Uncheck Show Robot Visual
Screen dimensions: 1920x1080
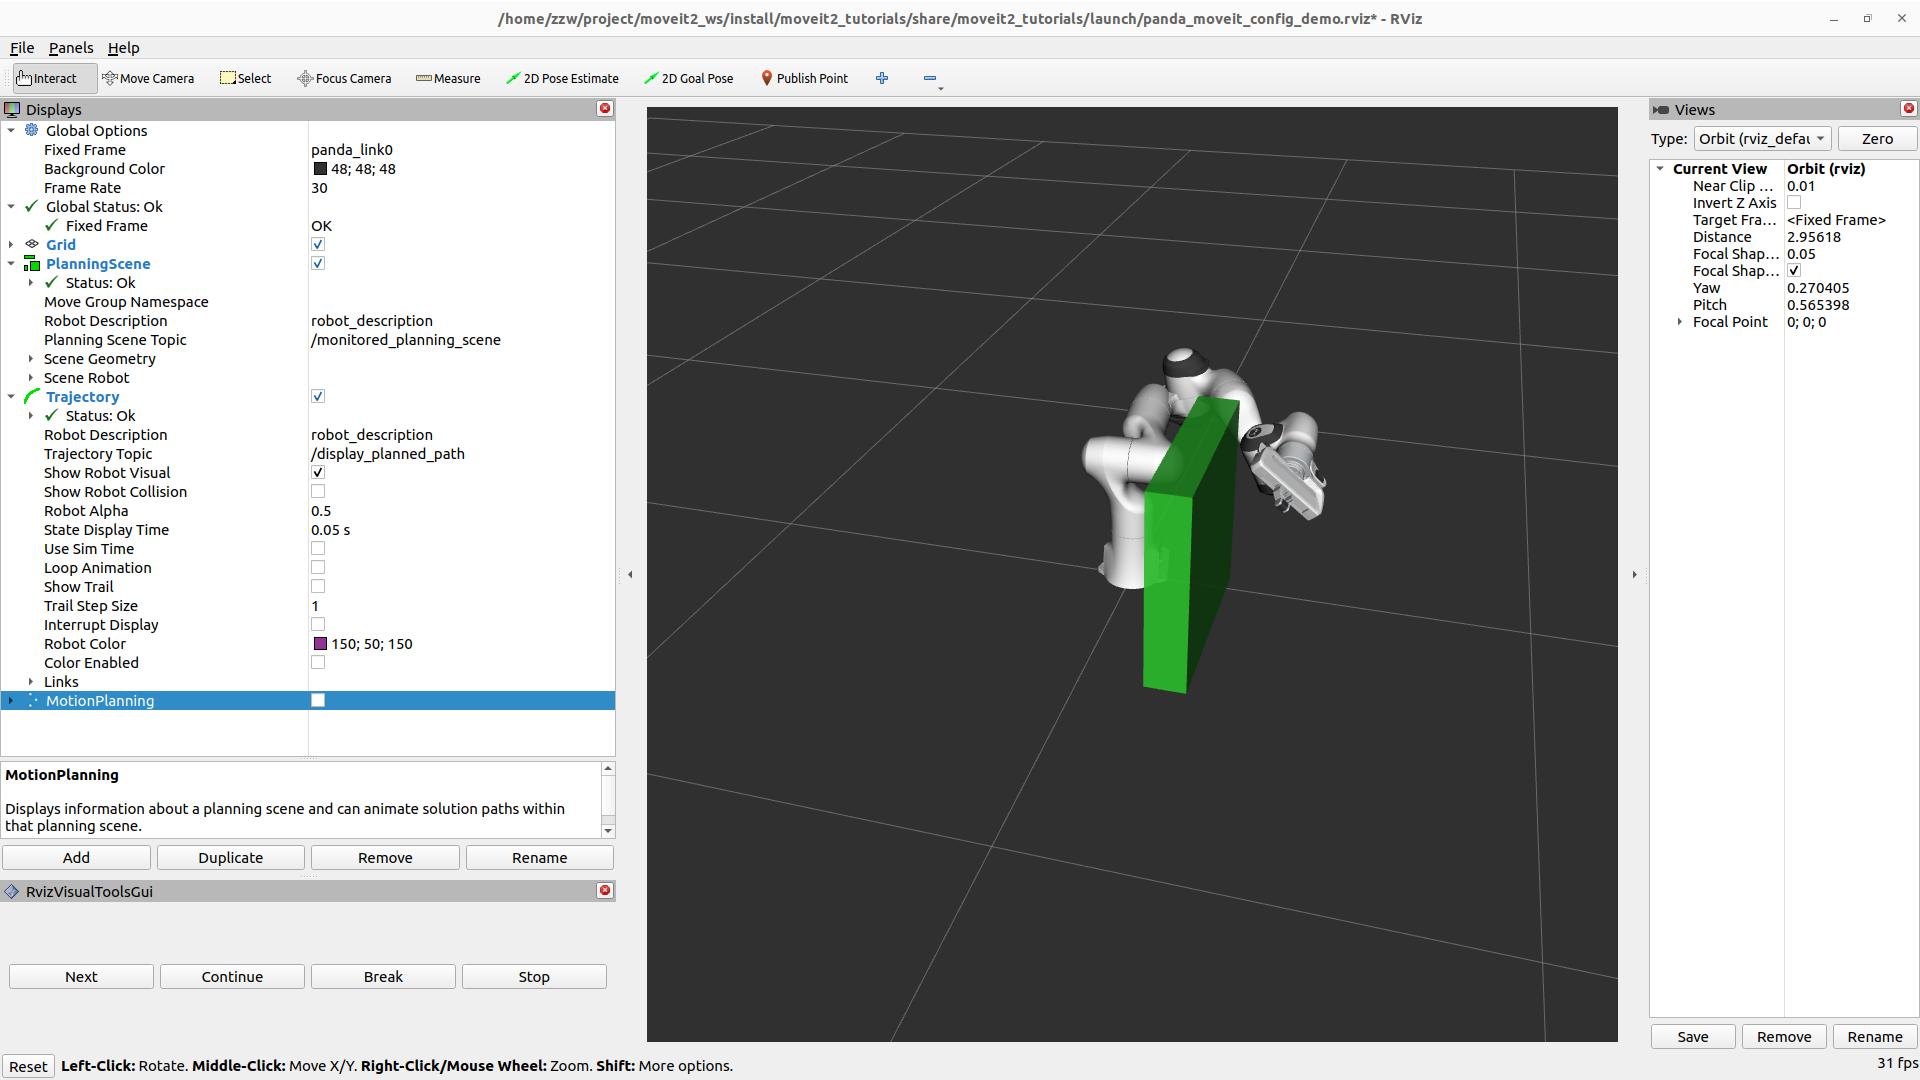click(318, 473)
